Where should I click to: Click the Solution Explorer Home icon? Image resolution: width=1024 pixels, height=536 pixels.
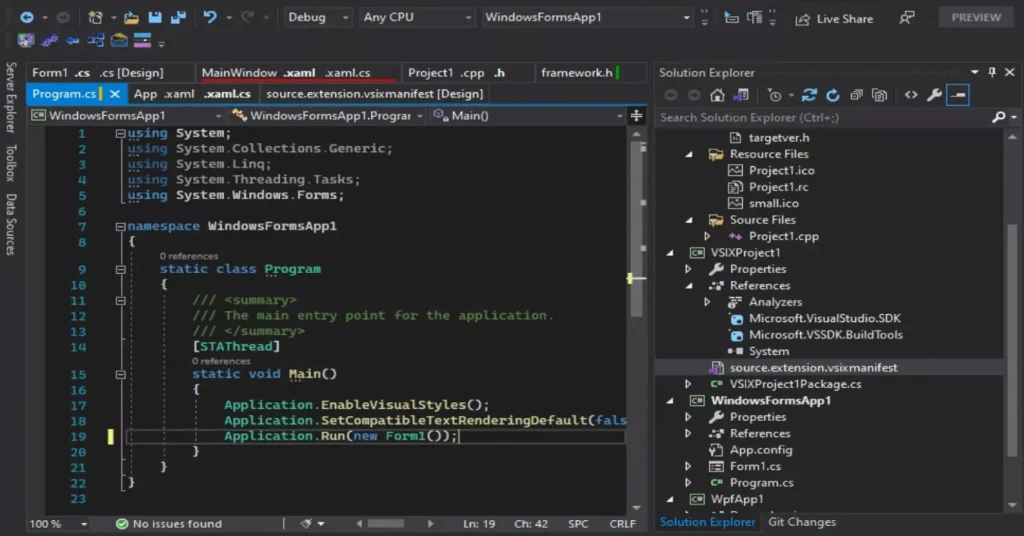point(717,95)
